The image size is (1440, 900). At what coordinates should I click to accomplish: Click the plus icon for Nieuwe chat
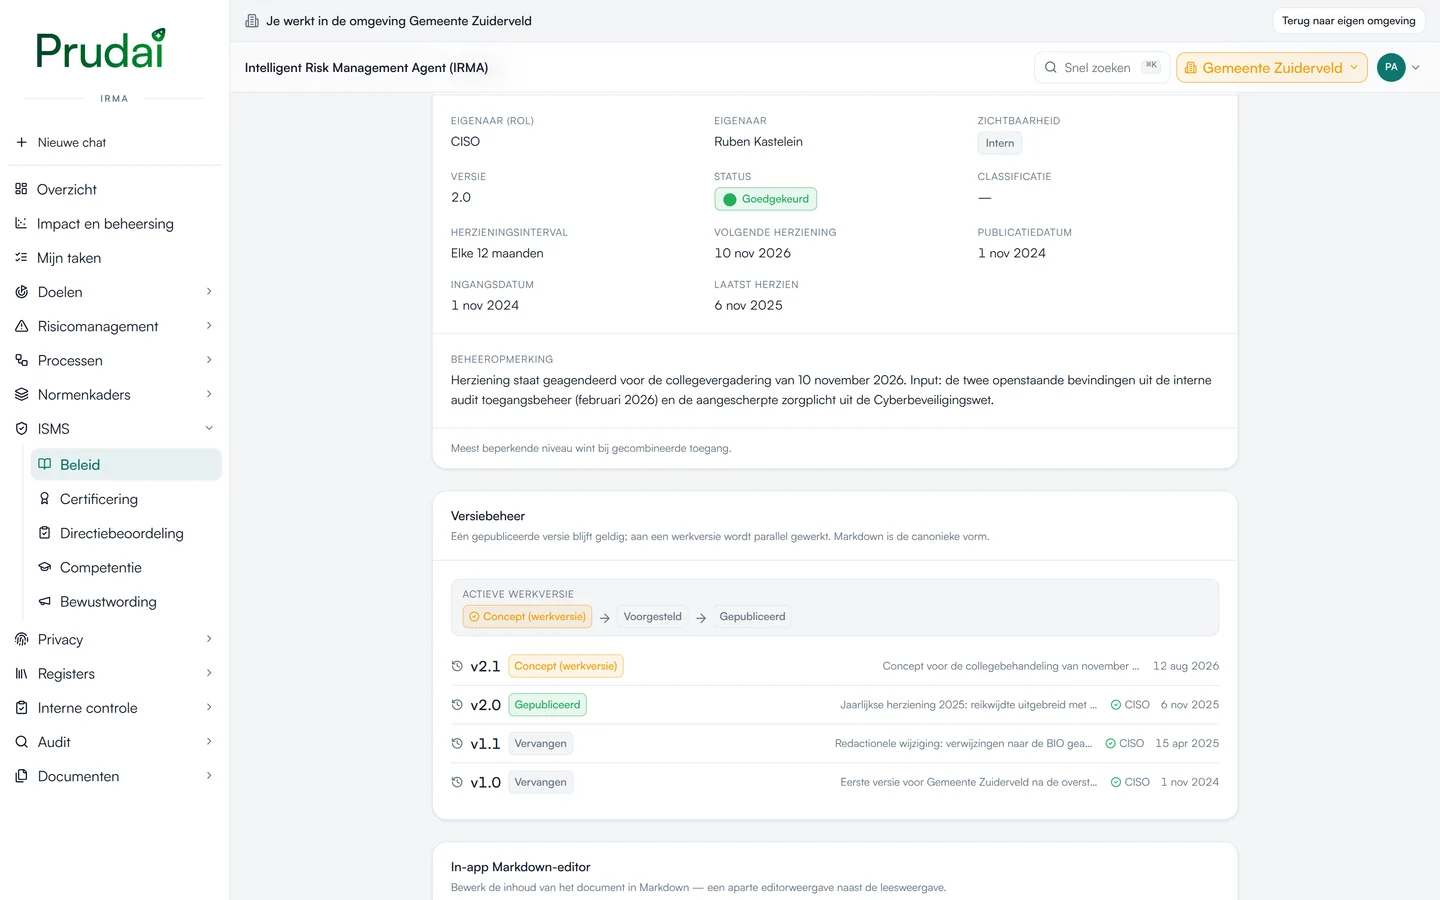coord(21,142)
